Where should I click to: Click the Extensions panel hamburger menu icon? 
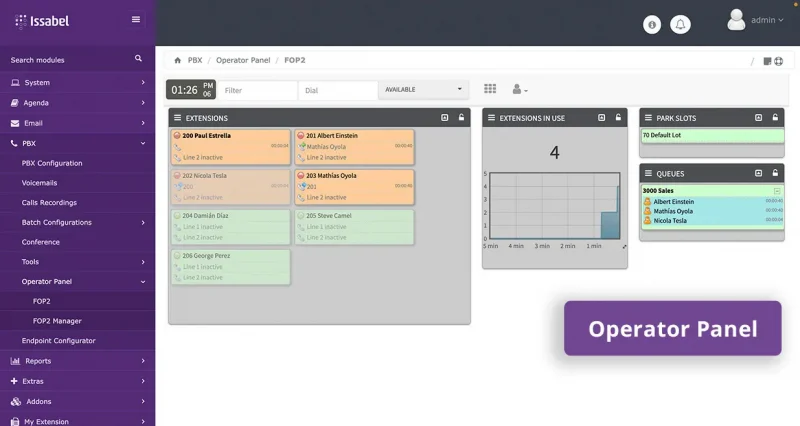tap(178, 118)
